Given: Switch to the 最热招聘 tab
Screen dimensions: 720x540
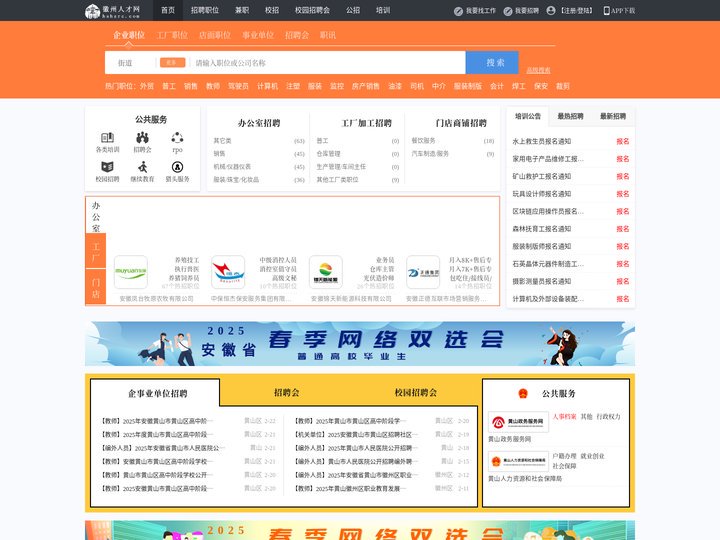Looking at the screenshot, I should pyautogui.click(x=570, y=116).
